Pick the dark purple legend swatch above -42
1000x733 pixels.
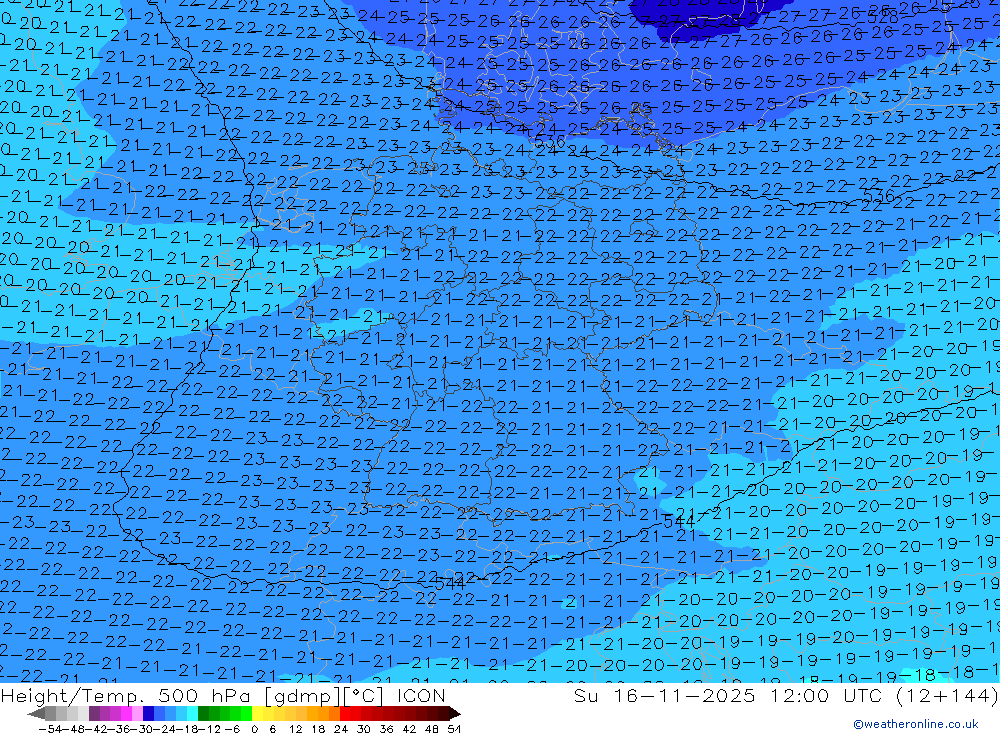click(94, 713)
